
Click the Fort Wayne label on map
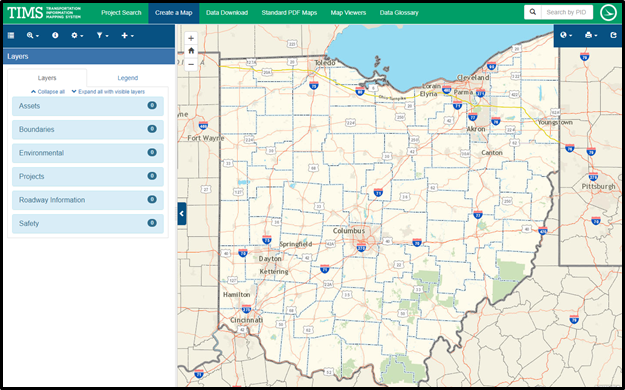[x=206, y=138]
